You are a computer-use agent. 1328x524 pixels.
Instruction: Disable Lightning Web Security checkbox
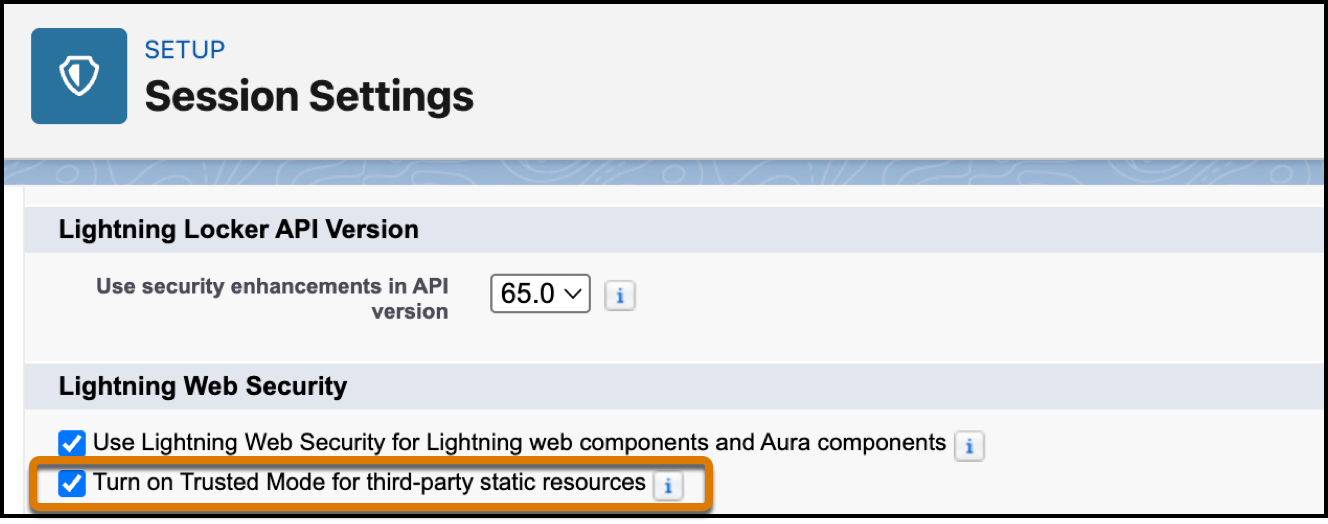pyautogui.click(x=72, y=443)
